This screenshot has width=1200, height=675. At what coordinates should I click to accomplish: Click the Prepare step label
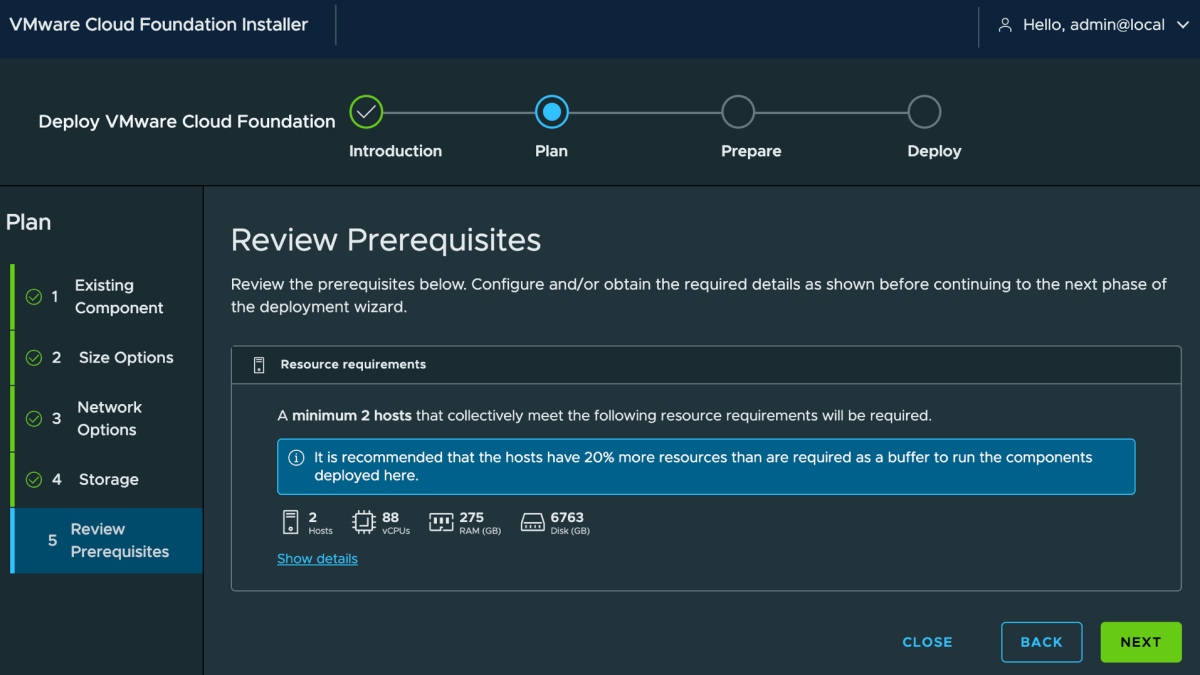[751, 151]
